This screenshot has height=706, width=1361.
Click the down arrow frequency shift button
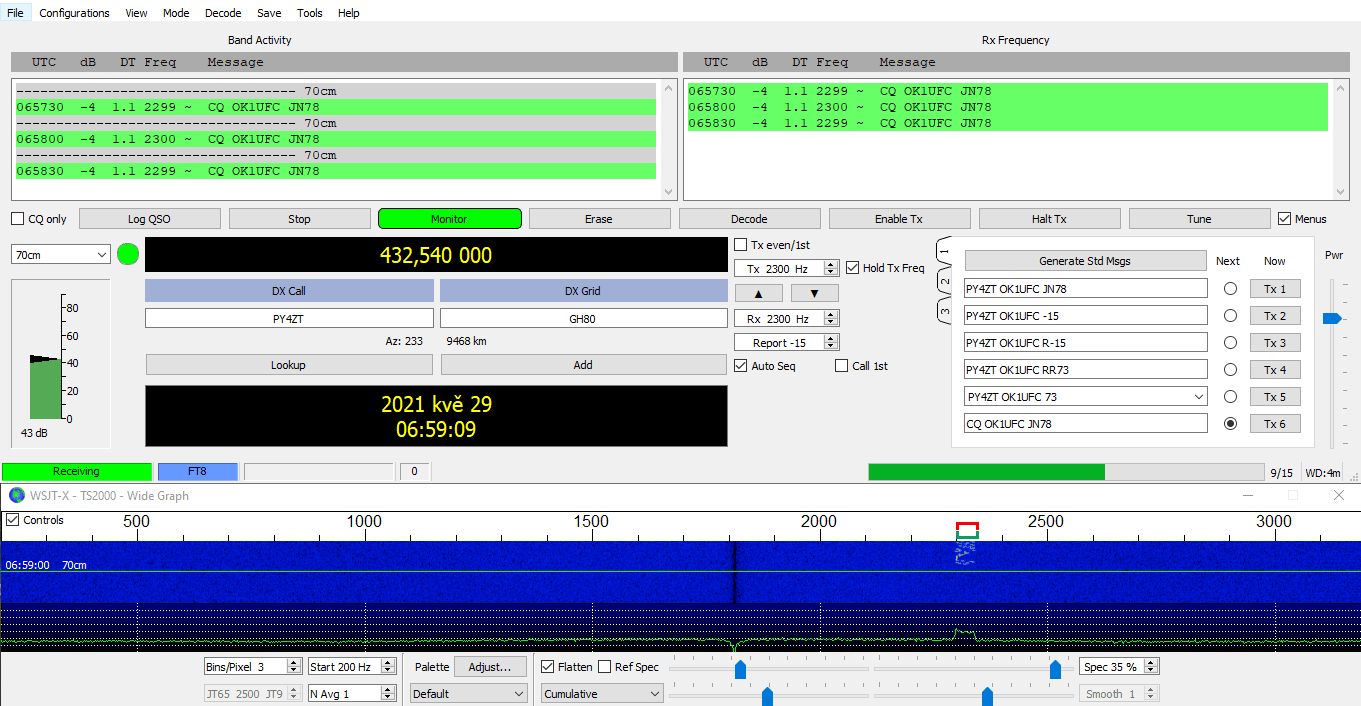(x=815, y=293)
